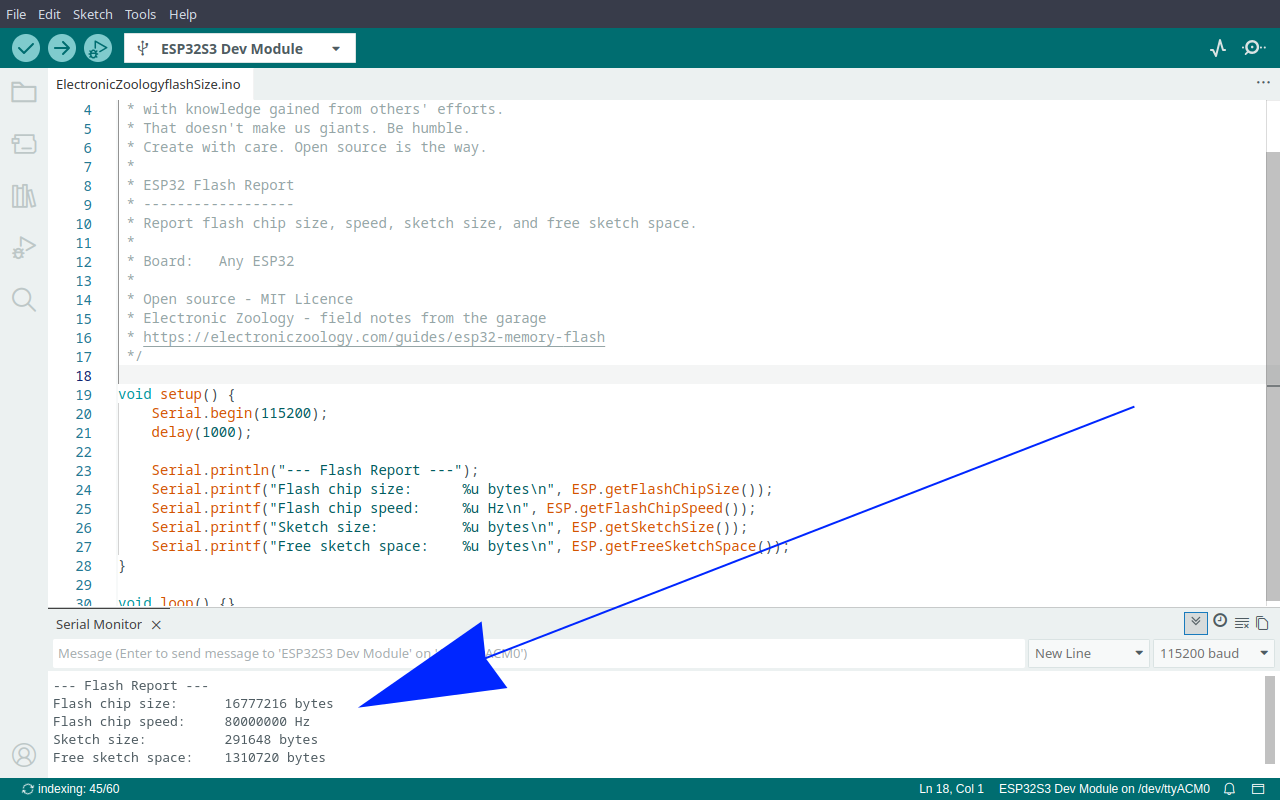Open the editor tab overflow ellipsis menu
The width and height of the screenshot is (1280, 800).
coord(1263,83)
